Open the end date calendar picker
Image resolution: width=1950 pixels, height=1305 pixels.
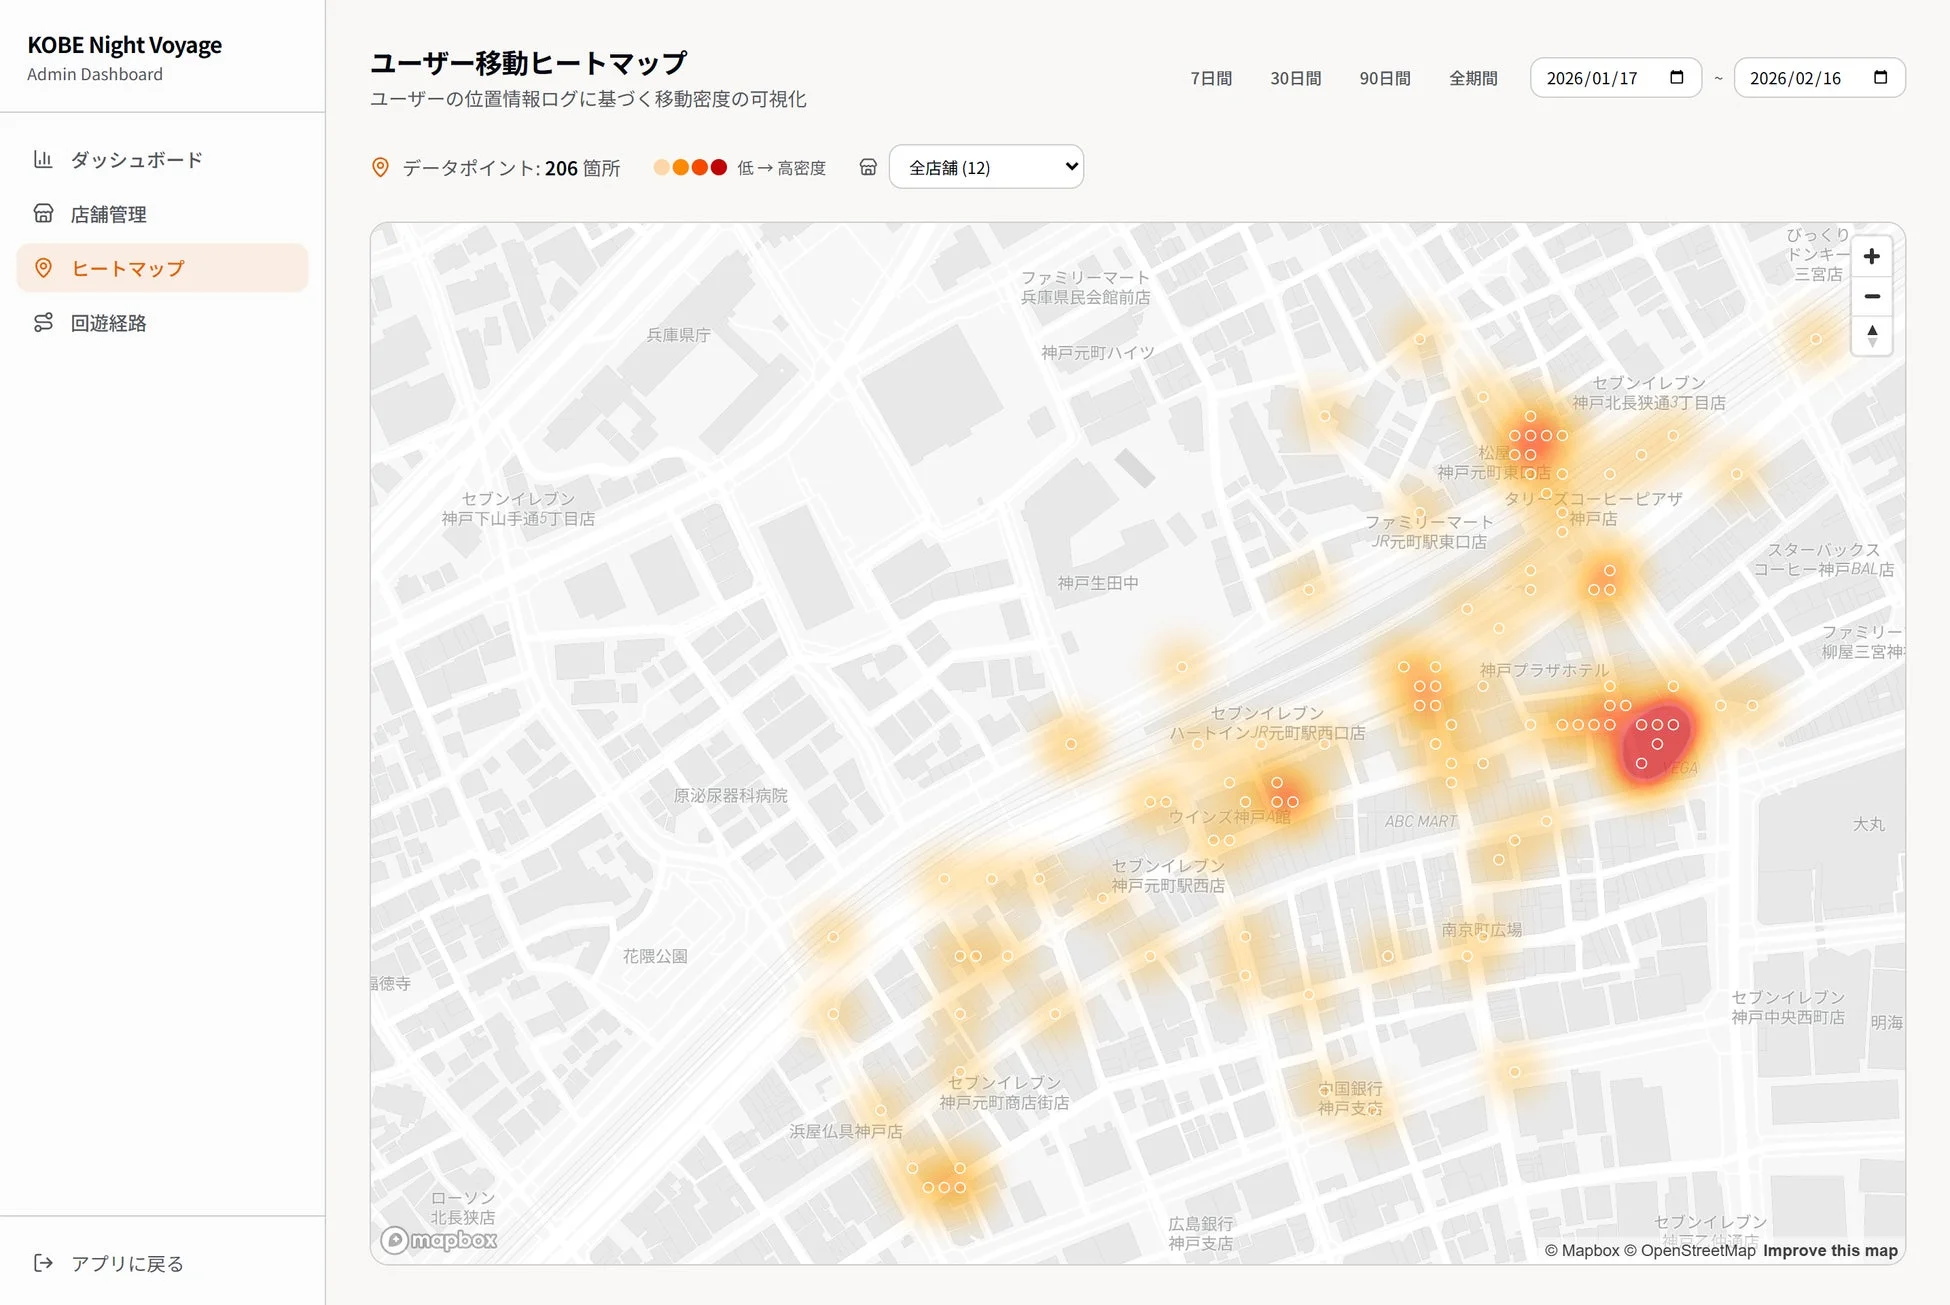1881,76
